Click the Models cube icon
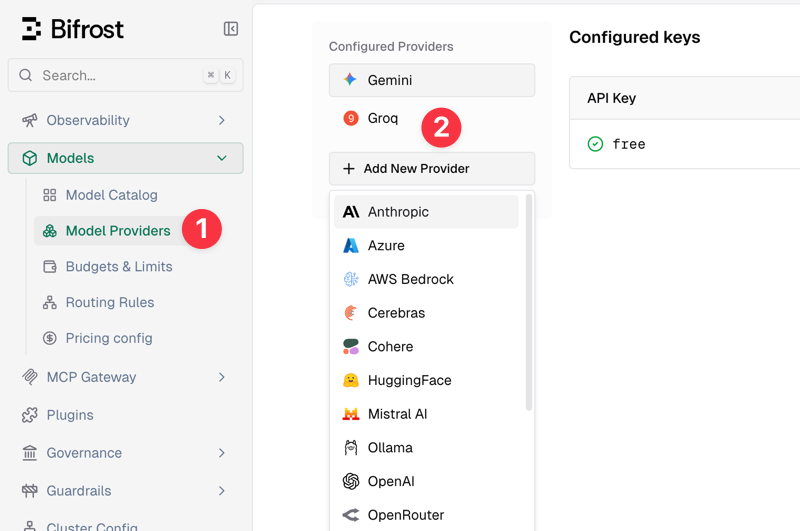The height and width of the screenshot is (531, 800). [x=30, y=158]
